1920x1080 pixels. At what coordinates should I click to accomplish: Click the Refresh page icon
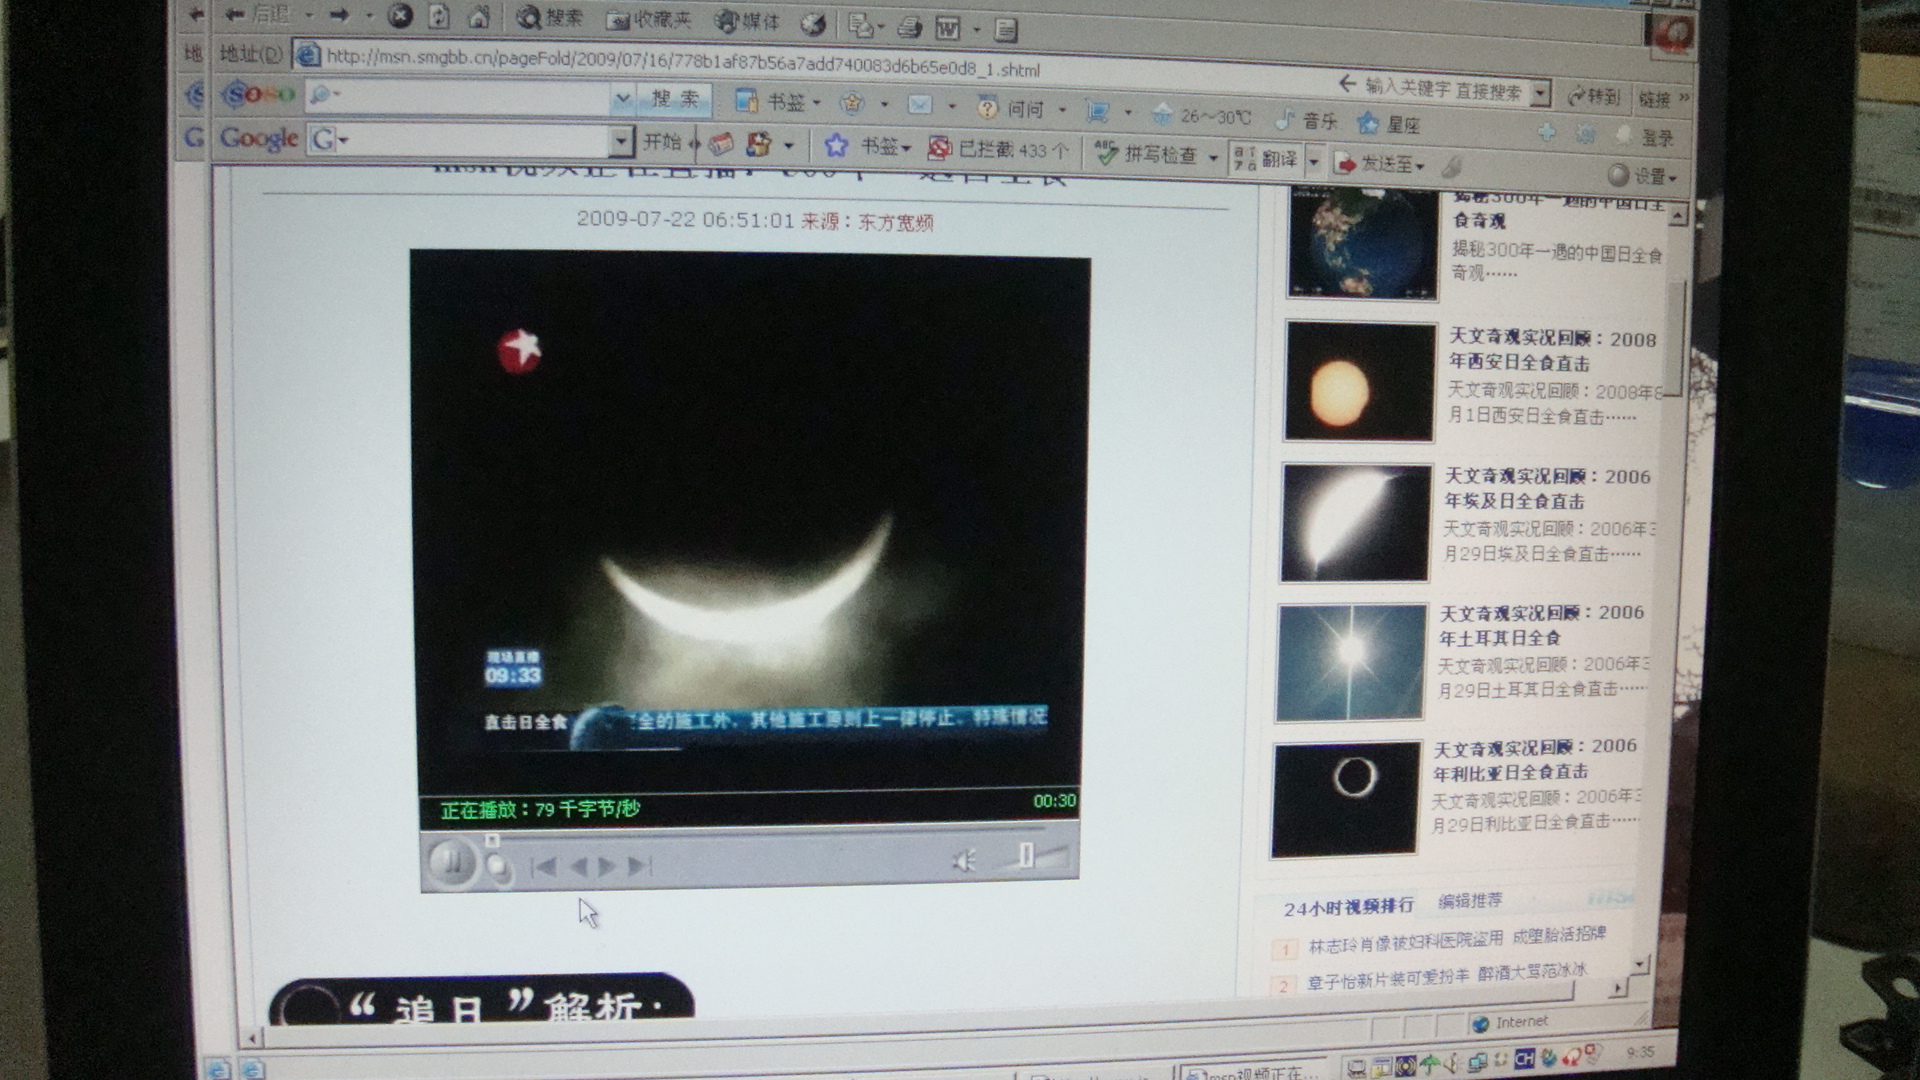(x=439, y=16)
